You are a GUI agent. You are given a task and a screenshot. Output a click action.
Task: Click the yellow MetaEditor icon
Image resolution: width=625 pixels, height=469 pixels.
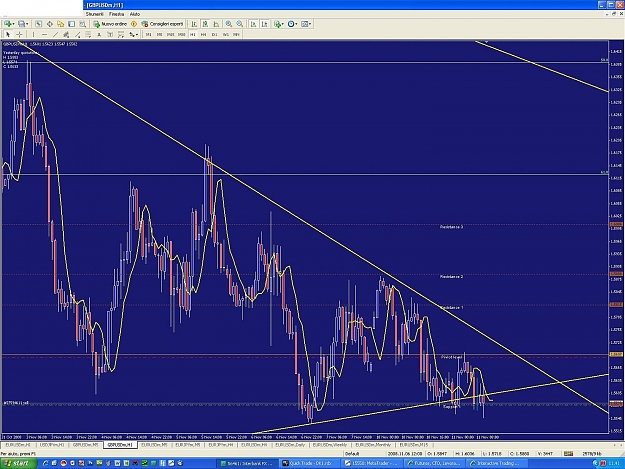click(x=134, y=24)
